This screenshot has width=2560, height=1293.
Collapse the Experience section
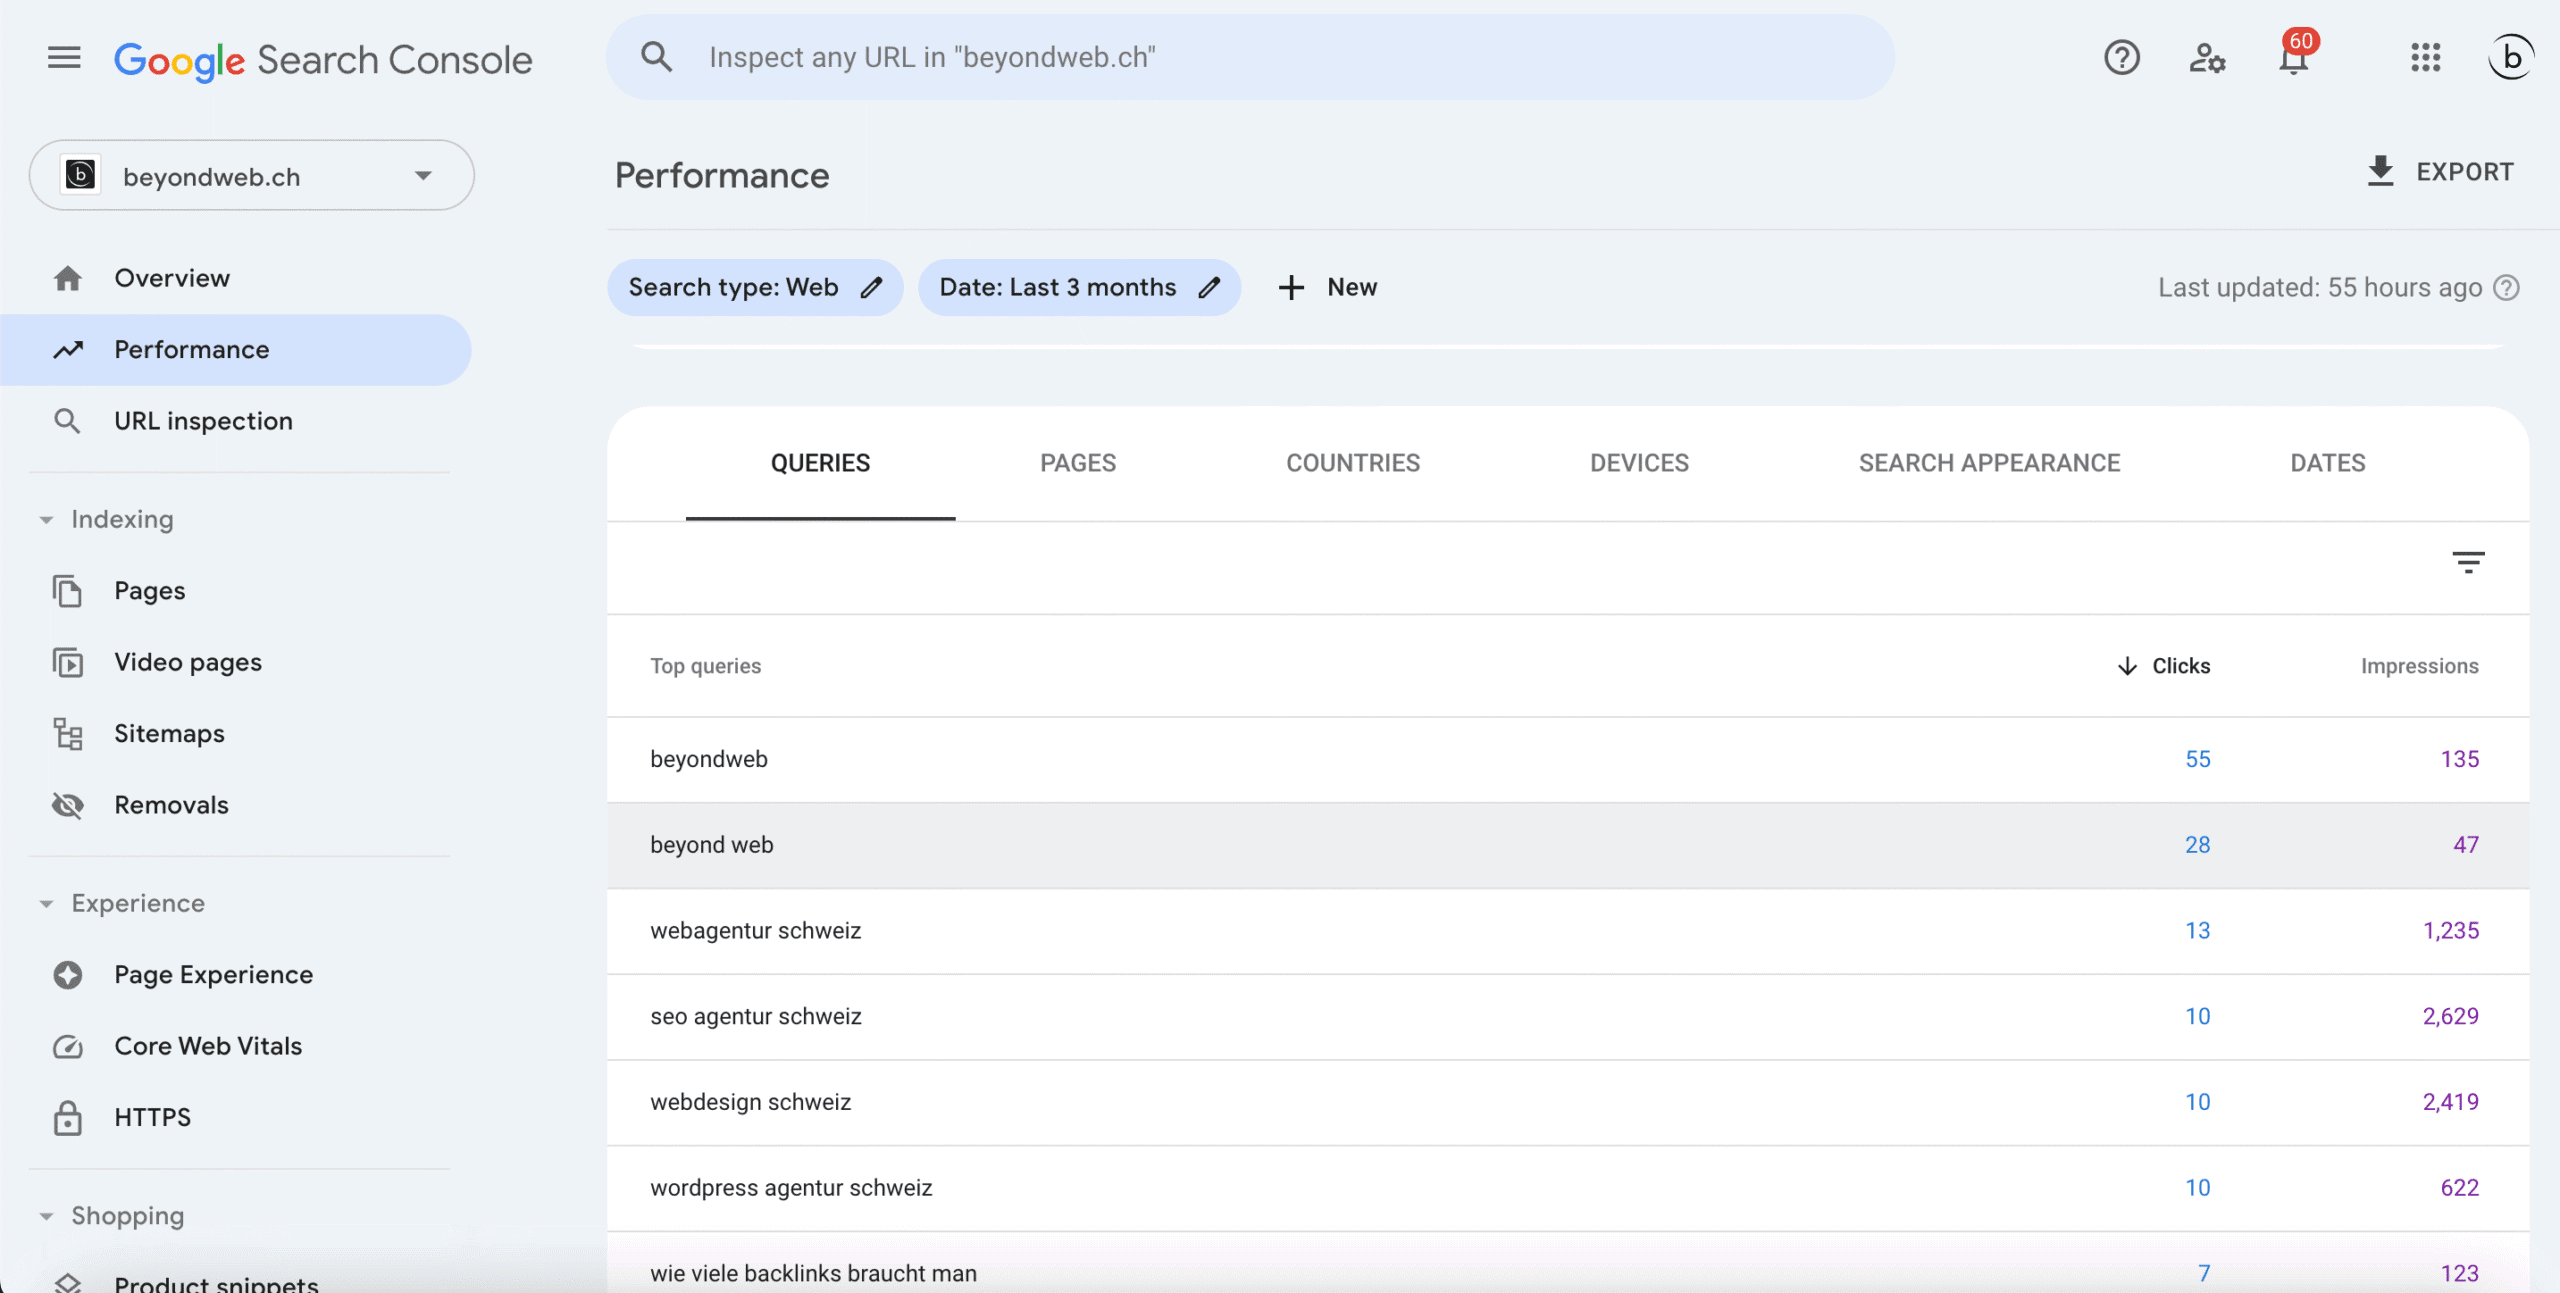(x=46, y=904)
